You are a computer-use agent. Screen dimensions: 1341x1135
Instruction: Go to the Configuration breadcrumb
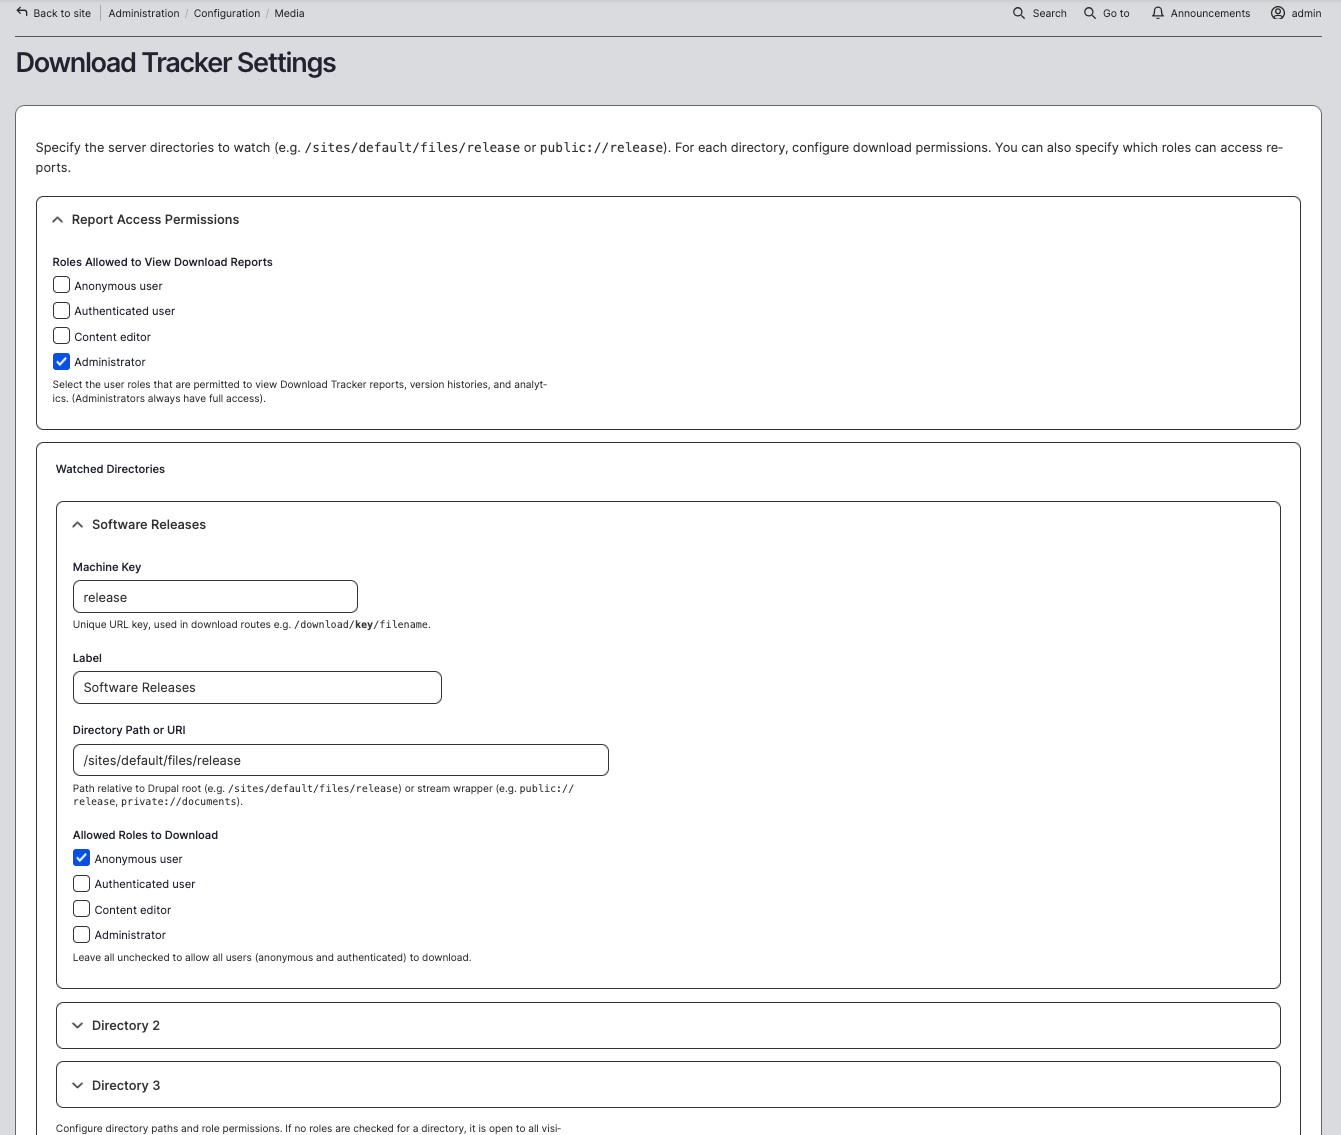click(227, 13)
